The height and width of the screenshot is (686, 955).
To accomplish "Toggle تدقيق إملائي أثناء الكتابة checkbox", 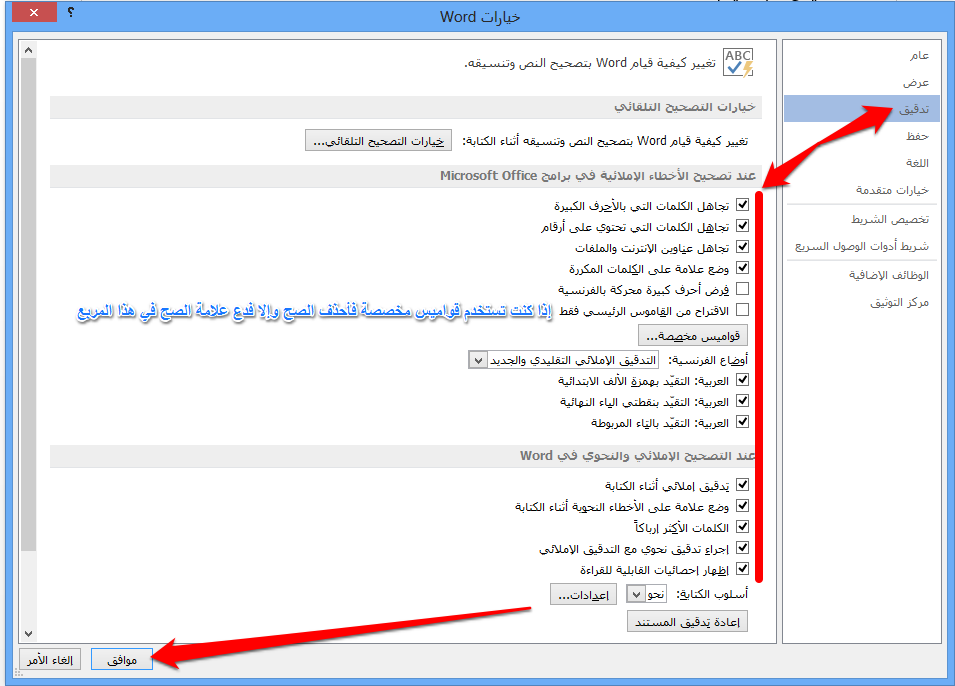I will click(x=742, y=485).
